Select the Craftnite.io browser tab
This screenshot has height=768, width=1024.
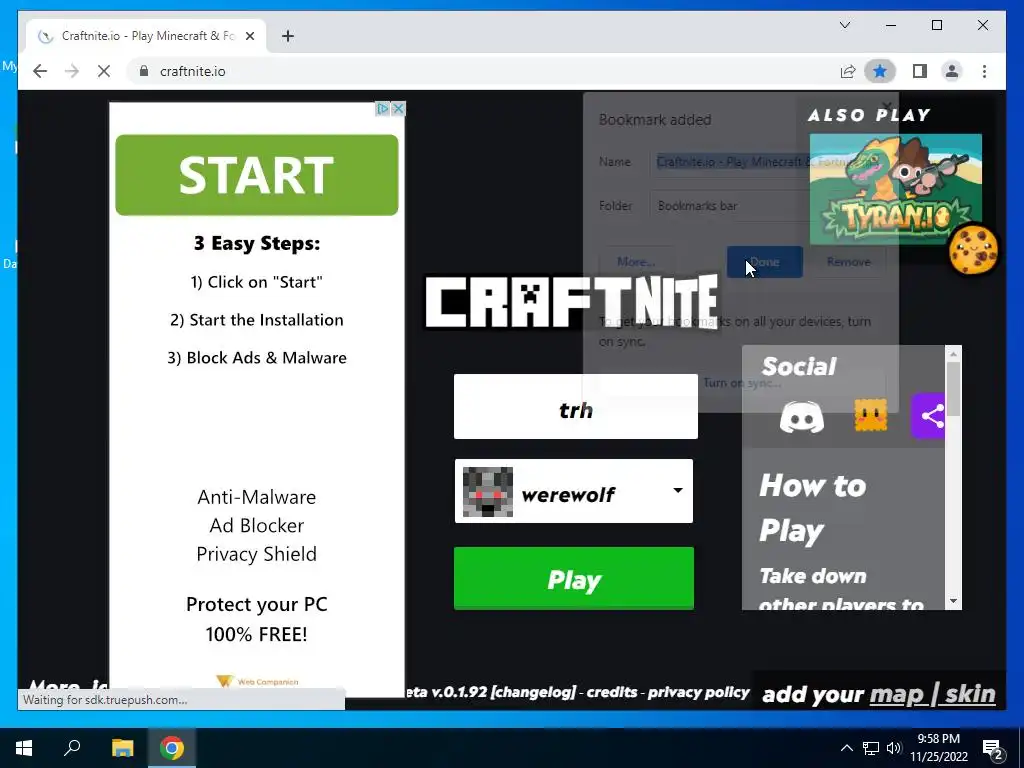tap(146, 36)
